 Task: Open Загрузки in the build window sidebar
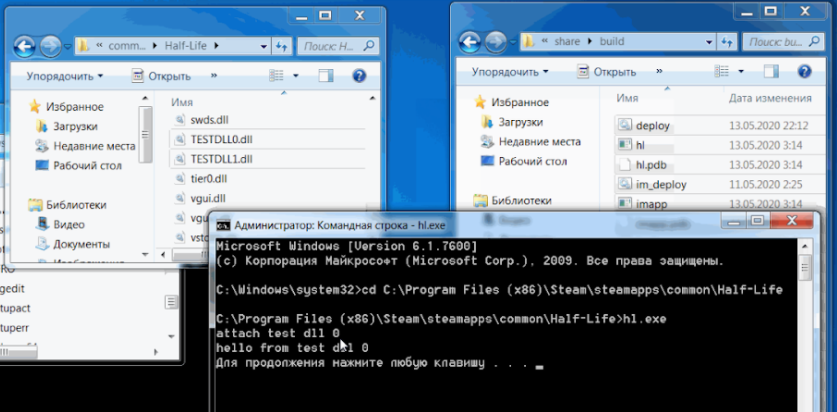521,122
